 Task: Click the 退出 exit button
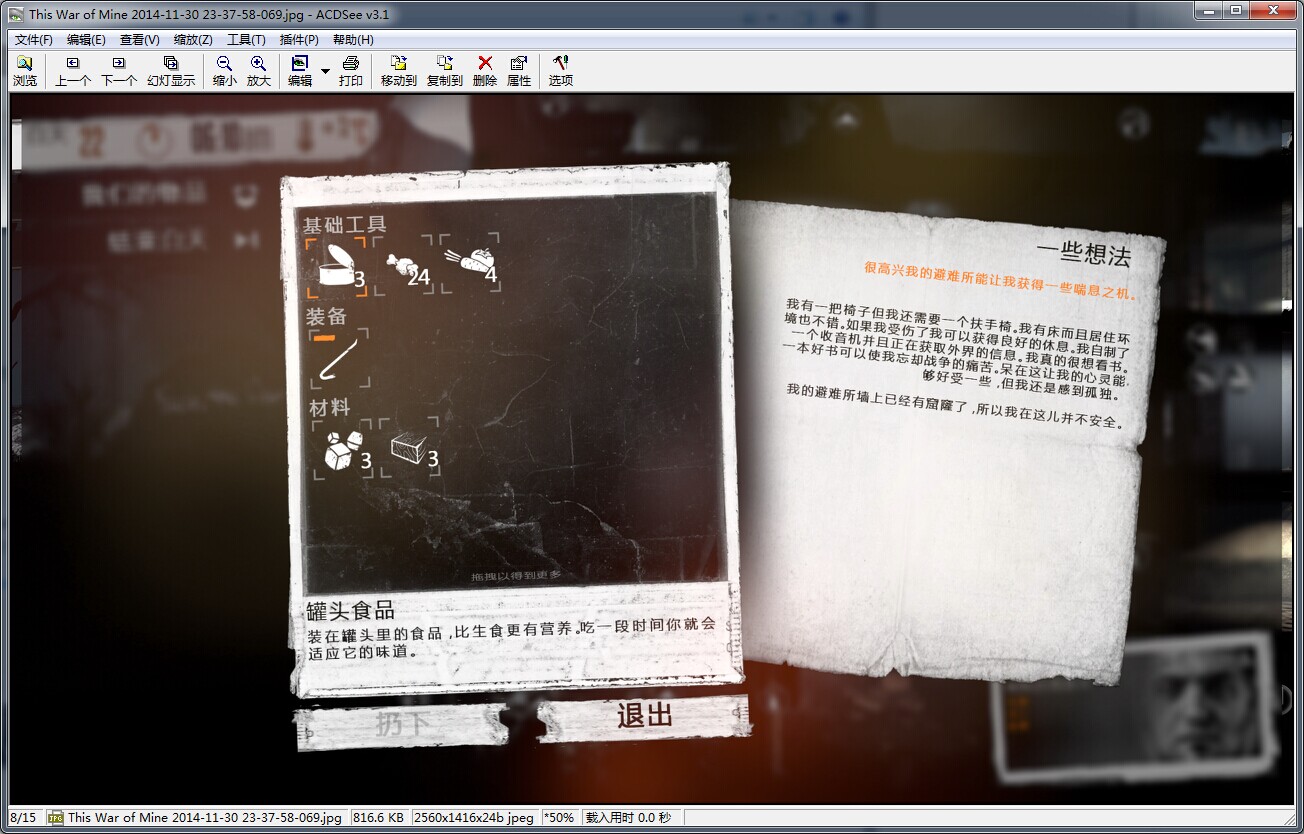point(644,716)
